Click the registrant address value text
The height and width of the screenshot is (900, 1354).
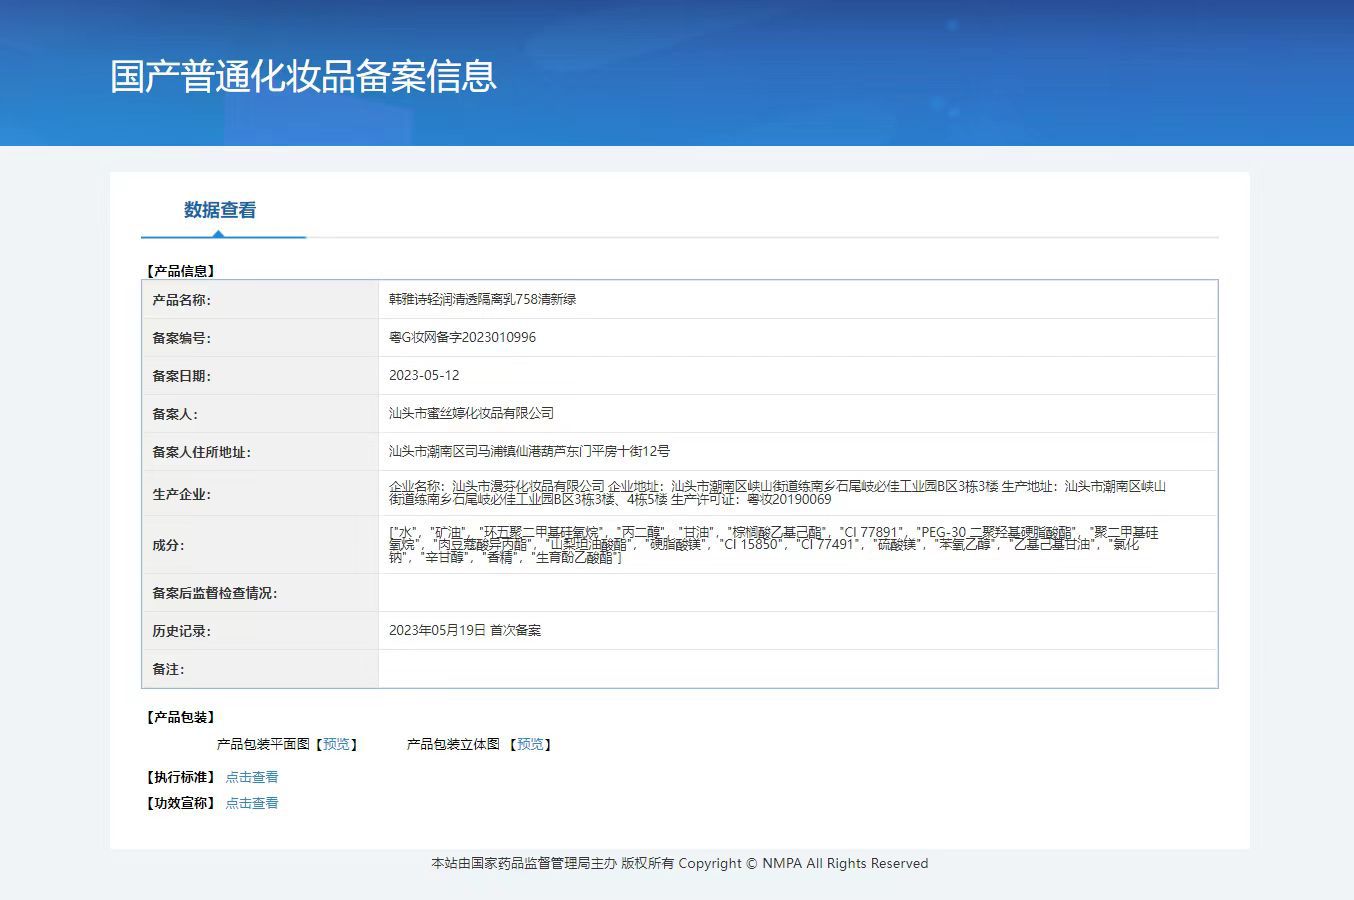coord(529,451)
